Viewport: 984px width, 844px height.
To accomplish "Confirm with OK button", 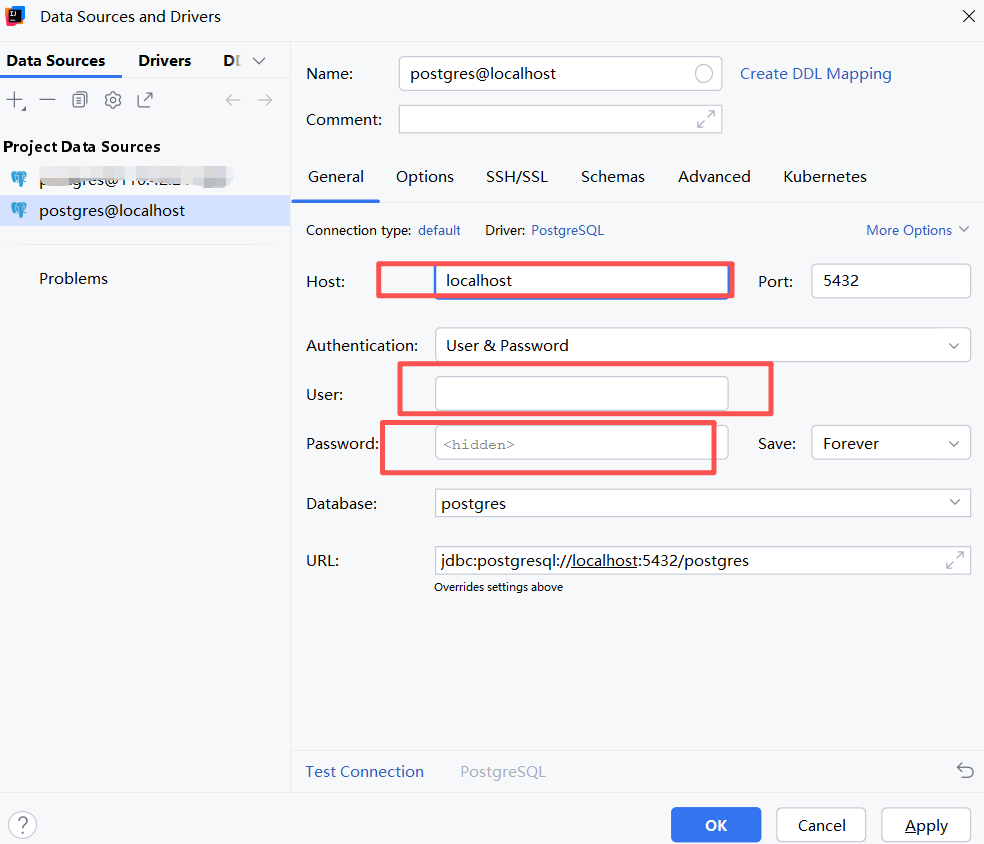I will 716,825.
